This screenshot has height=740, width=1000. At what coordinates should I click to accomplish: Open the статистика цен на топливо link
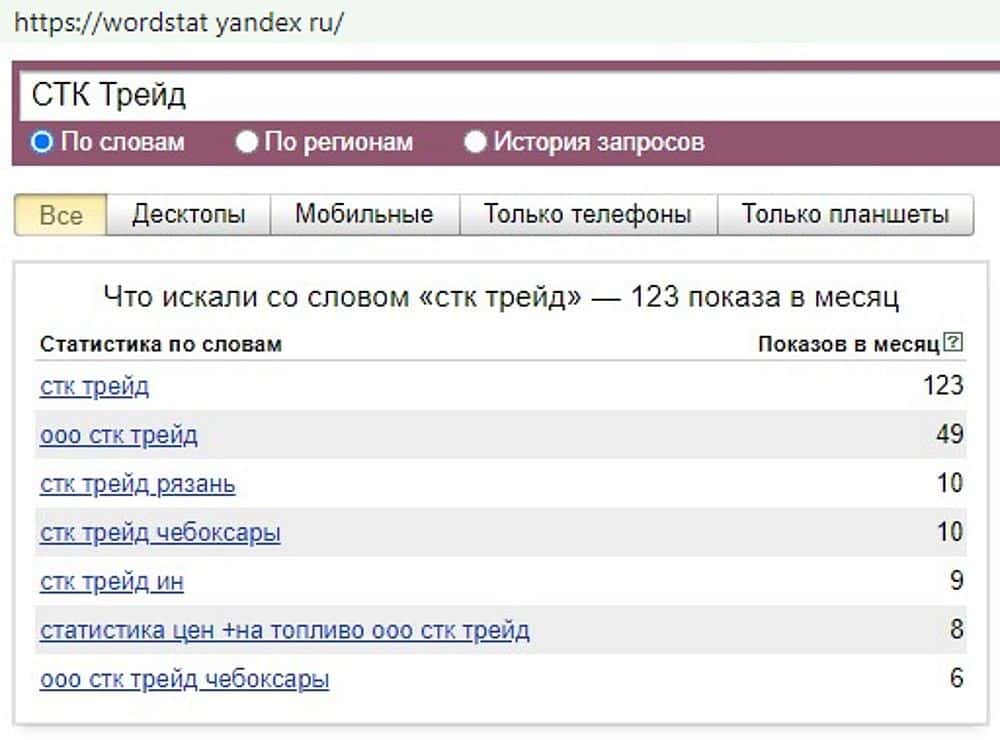coord(285,630)
